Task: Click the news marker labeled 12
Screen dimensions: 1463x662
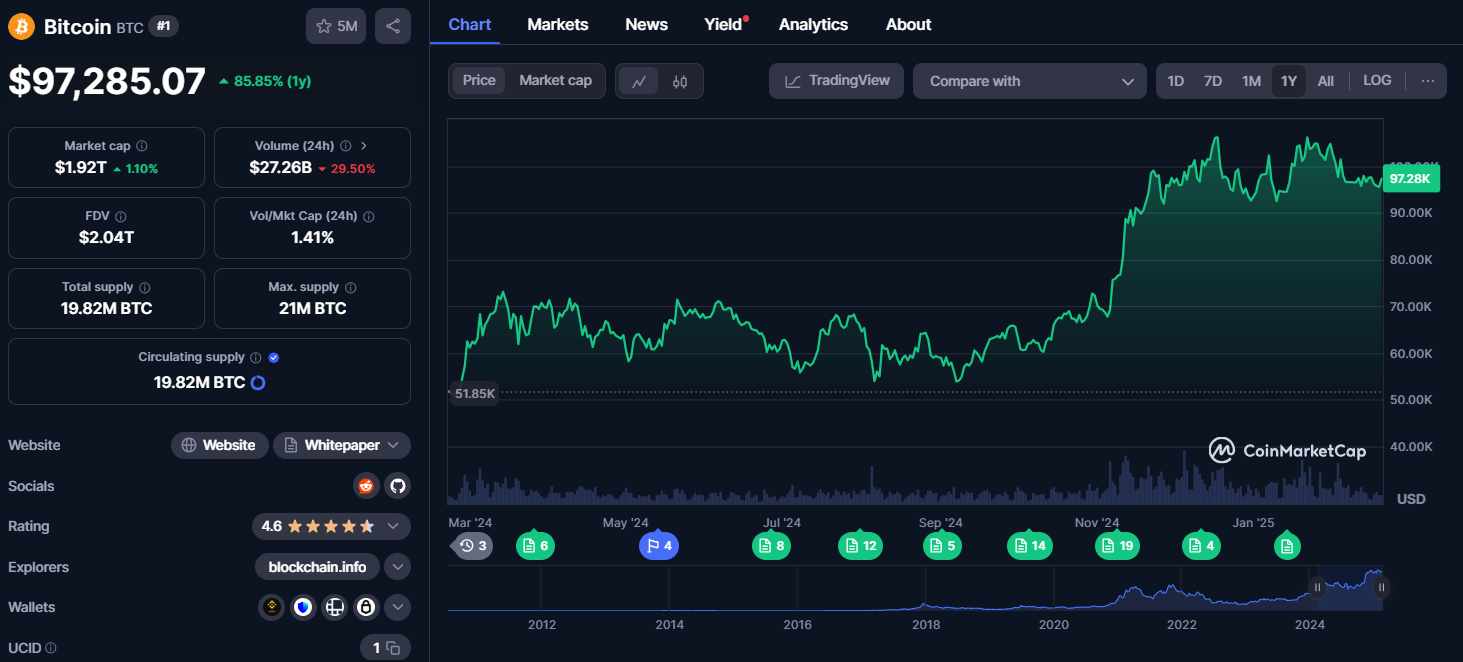Action: pos(860,546)
